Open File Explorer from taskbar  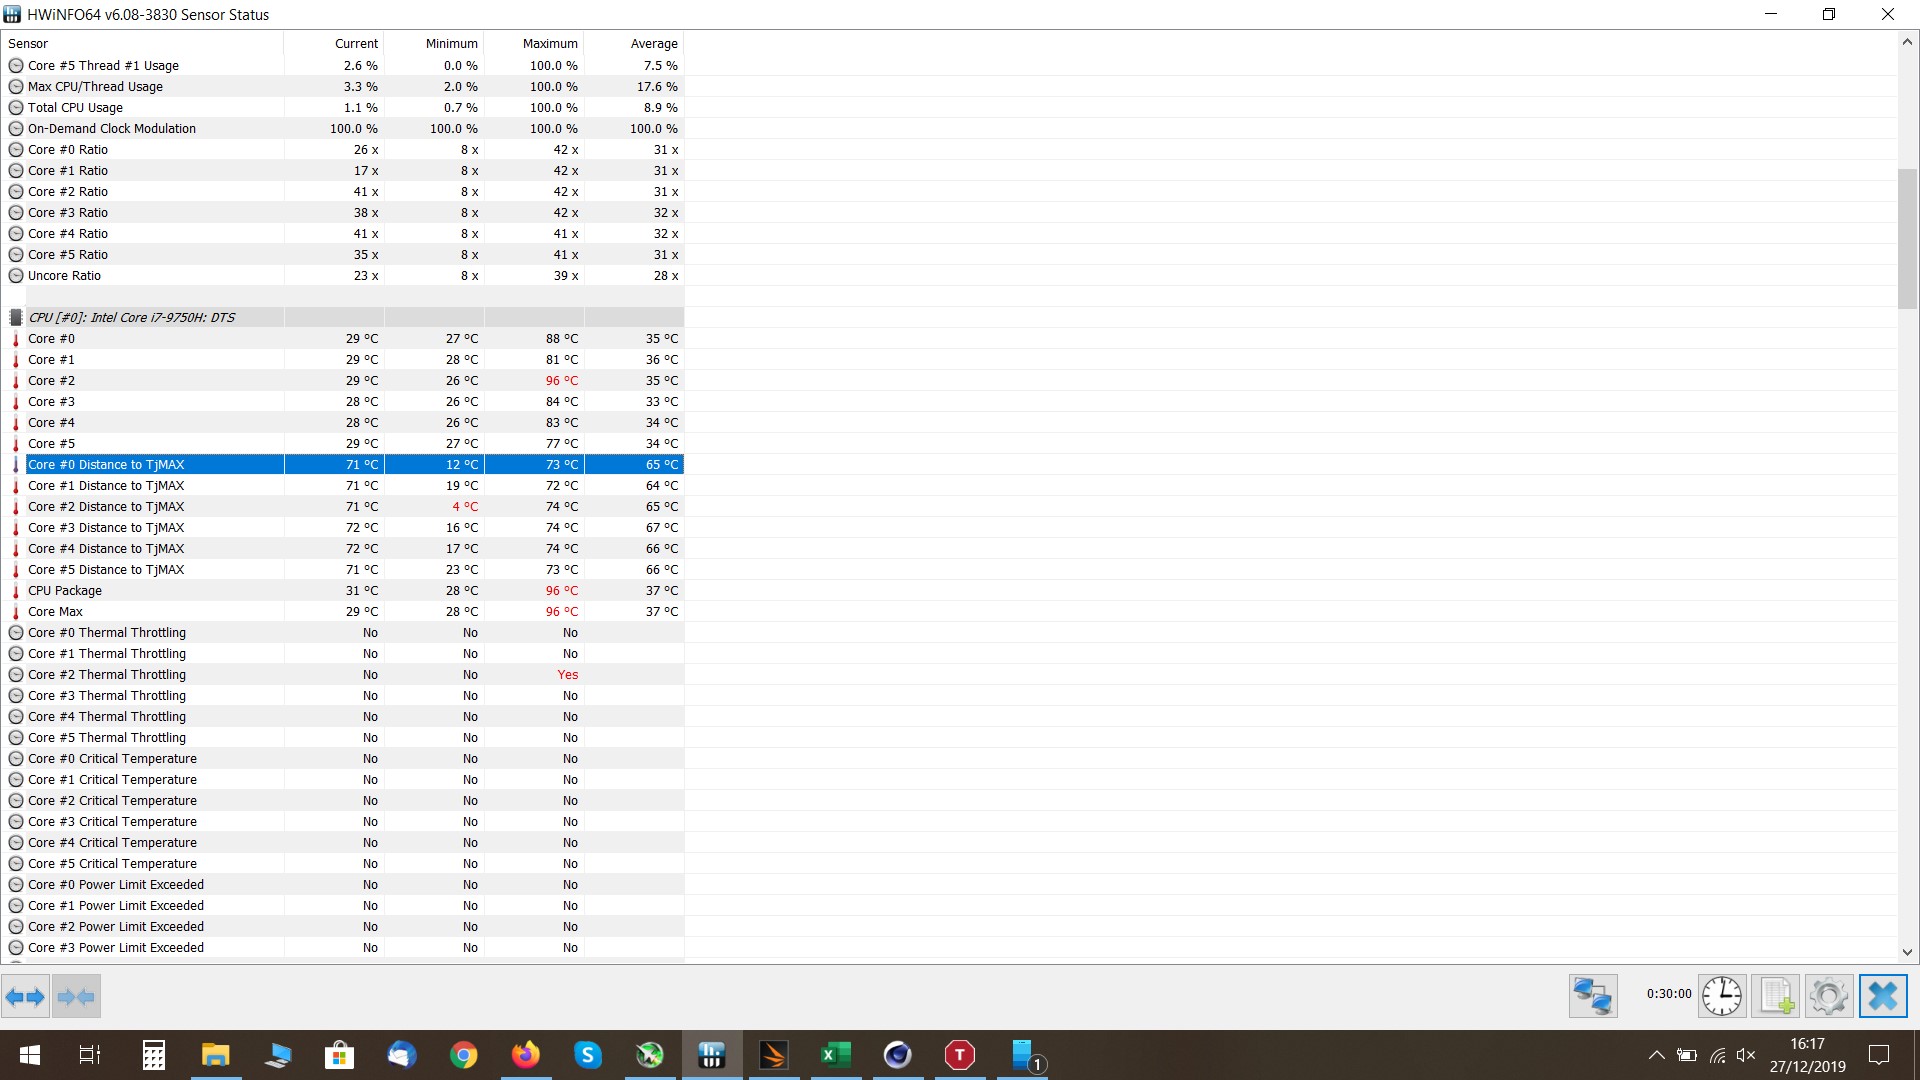pos(215,1055)
